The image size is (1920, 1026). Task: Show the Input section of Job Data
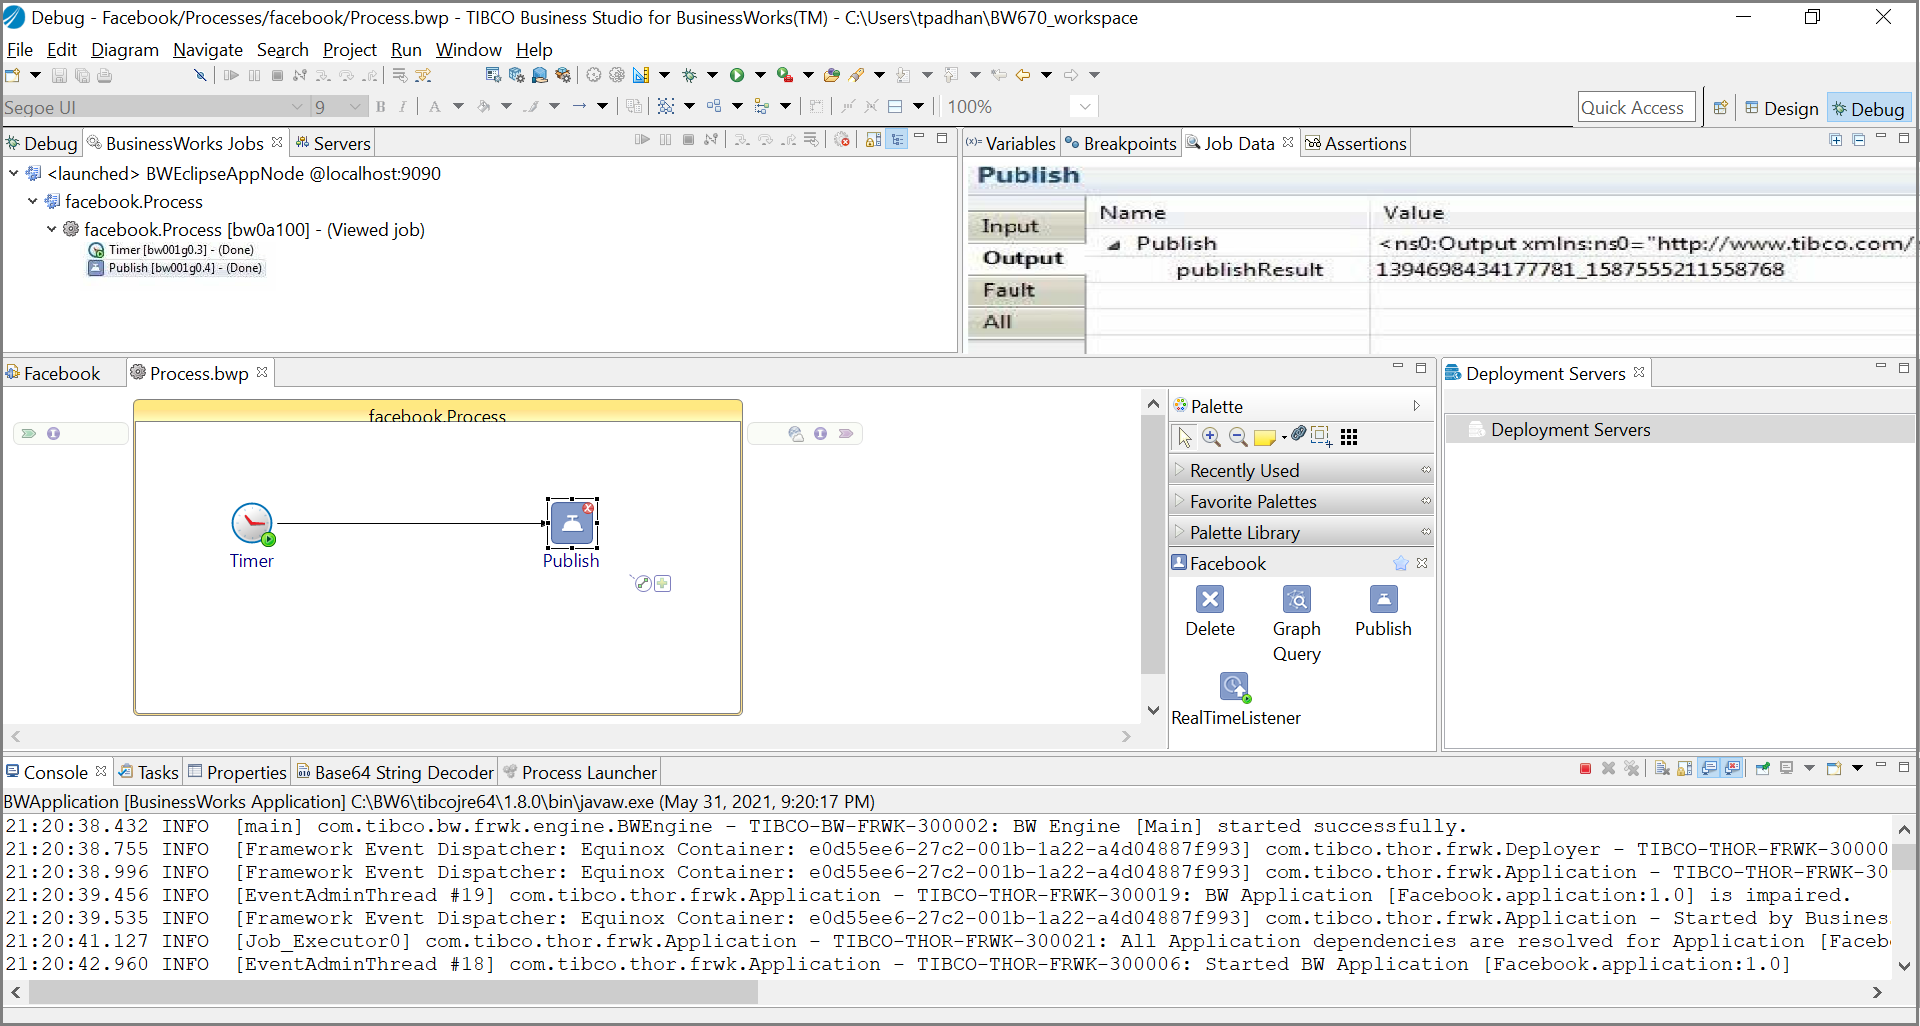coord(1025,227)
